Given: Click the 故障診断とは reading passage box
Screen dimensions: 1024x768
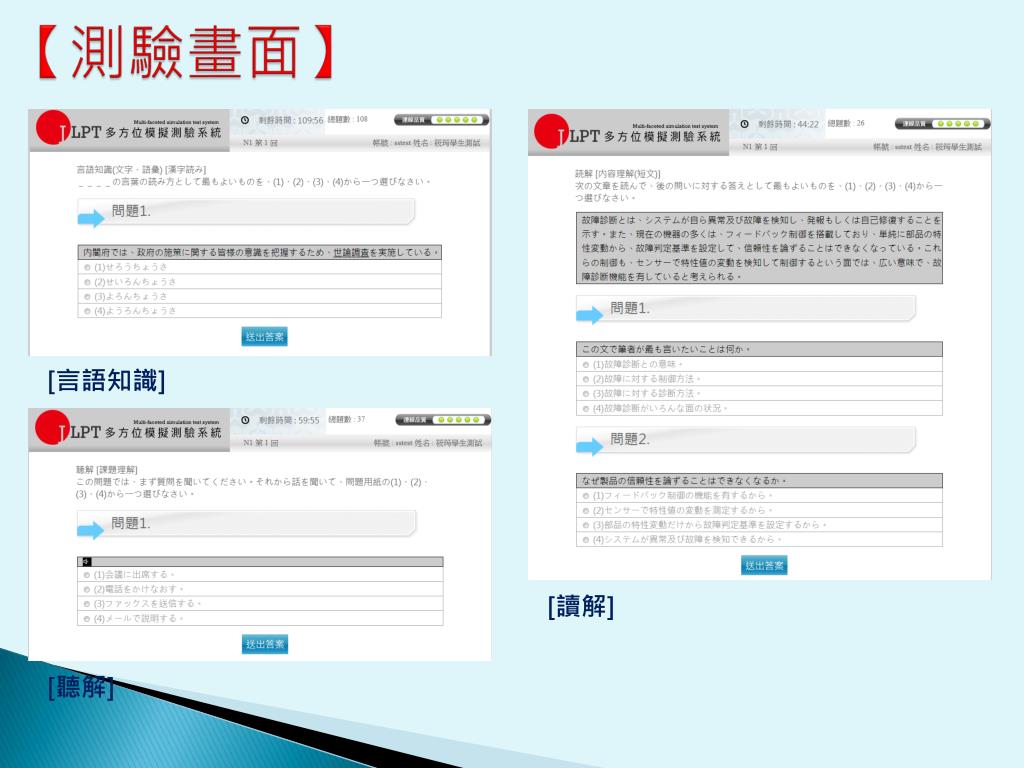Looking at the screenshot, I should [x=760, y=248].
